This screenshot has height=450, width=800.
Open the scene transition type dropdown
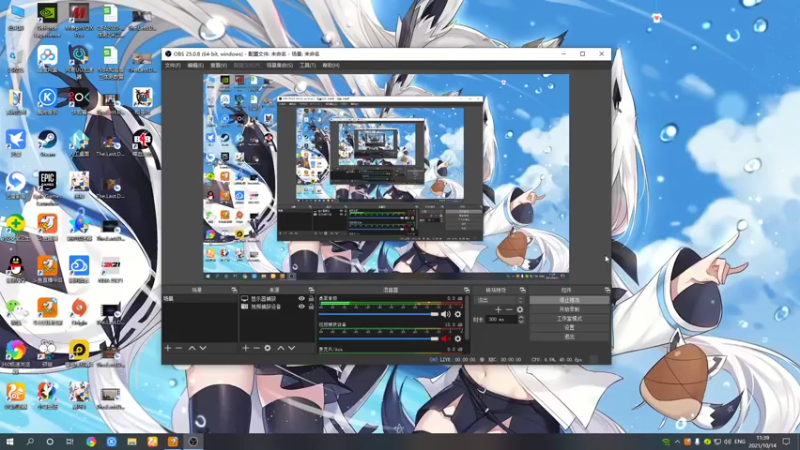499,300
